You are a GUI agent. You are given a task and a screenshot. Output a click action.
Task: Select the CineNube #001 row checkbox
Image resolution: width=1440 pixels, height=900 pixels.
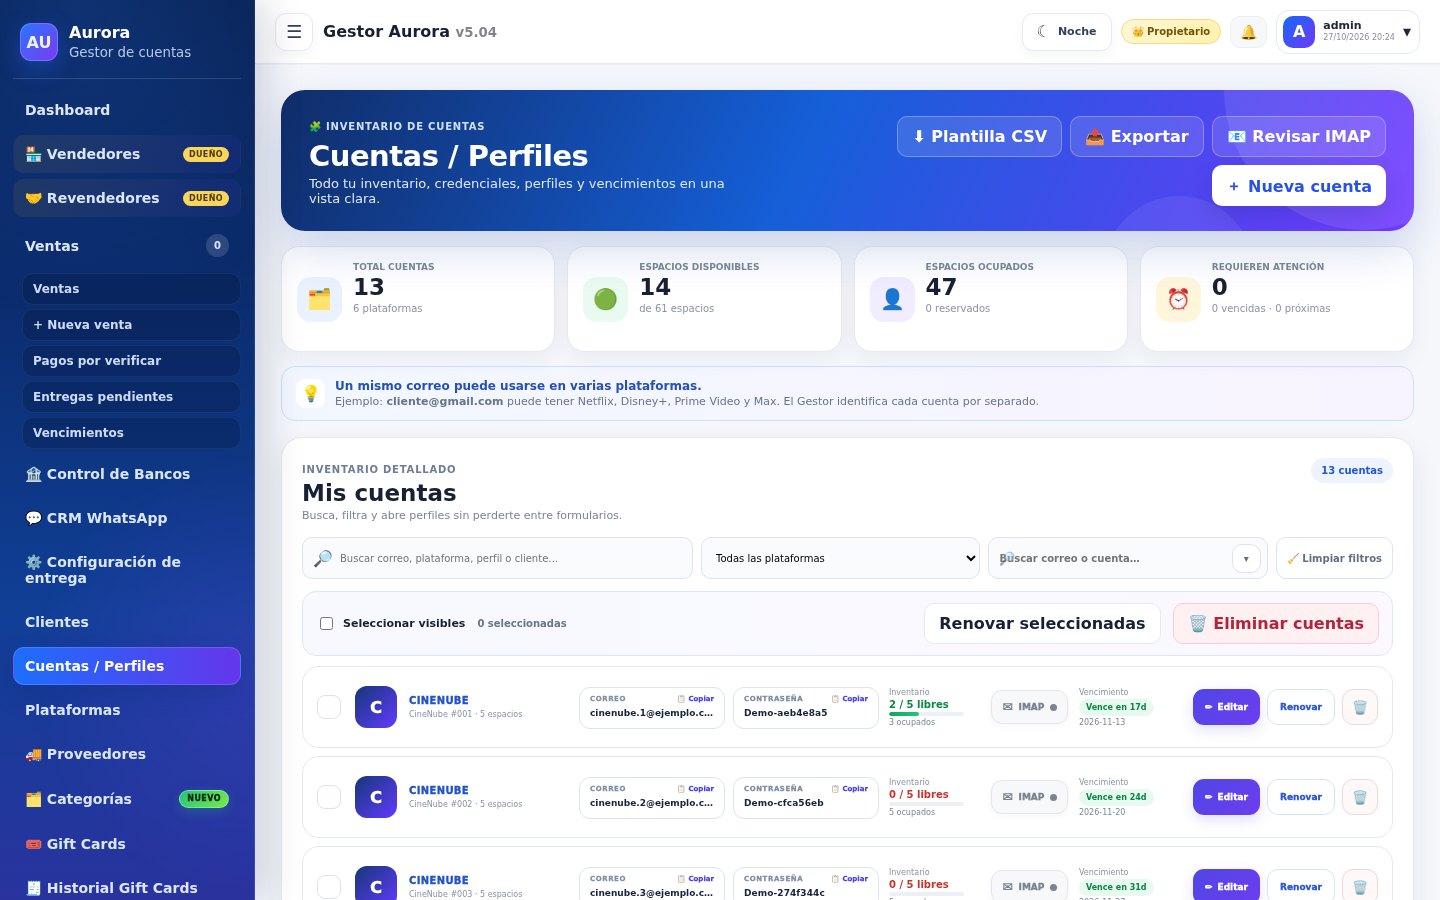(x=329, y=707)
